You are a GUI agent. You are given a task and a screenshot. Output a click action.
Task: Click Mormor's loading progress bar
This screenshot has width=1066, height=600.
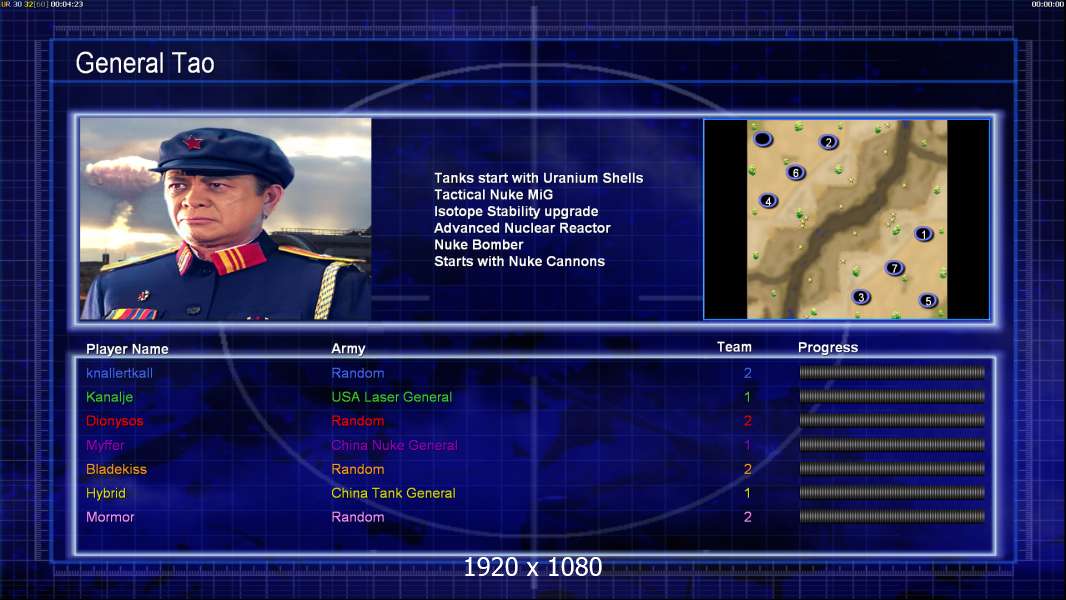pyautogui.click(x=892, y=516)
